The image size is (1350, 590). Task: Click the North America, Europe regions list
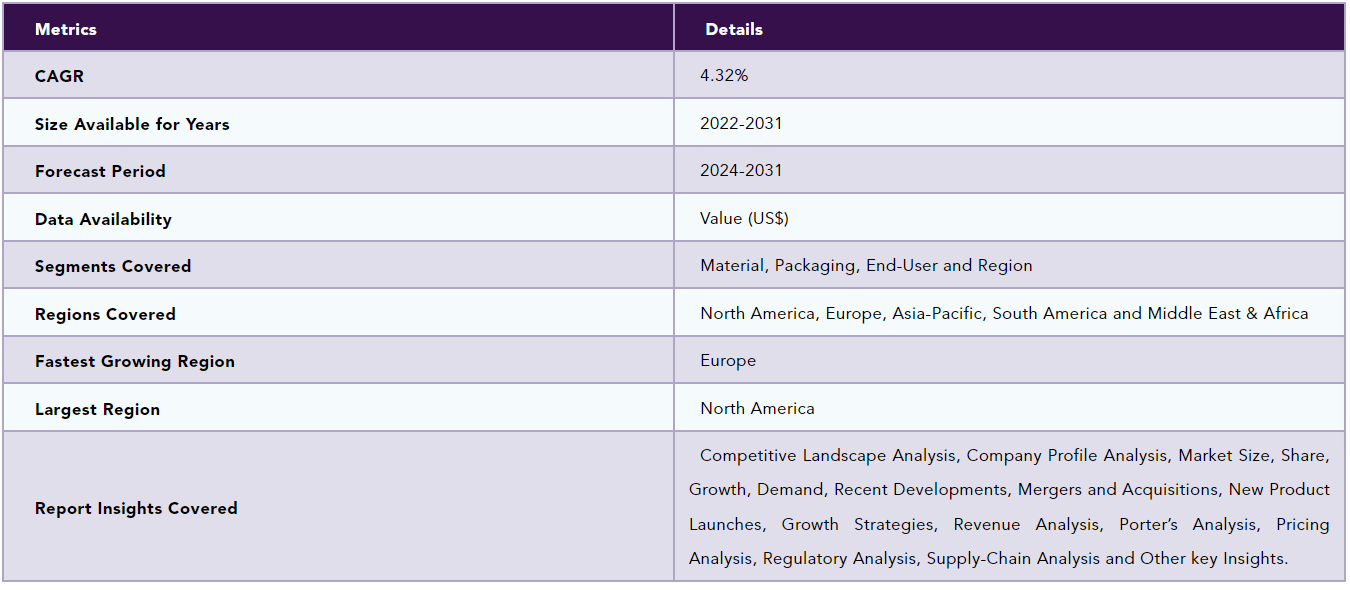pos(1004,313)
